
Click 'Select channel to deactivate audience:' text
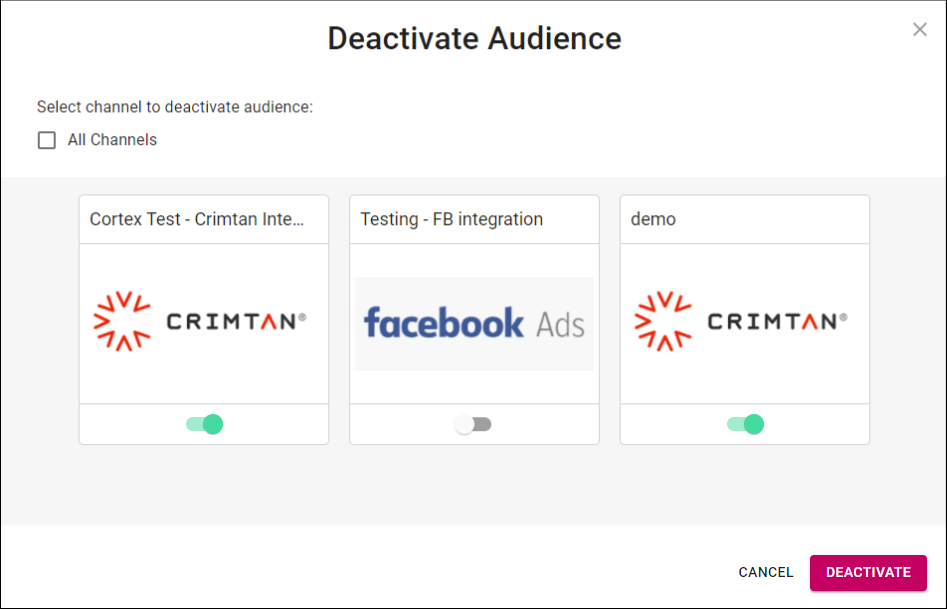click(175, 107)
